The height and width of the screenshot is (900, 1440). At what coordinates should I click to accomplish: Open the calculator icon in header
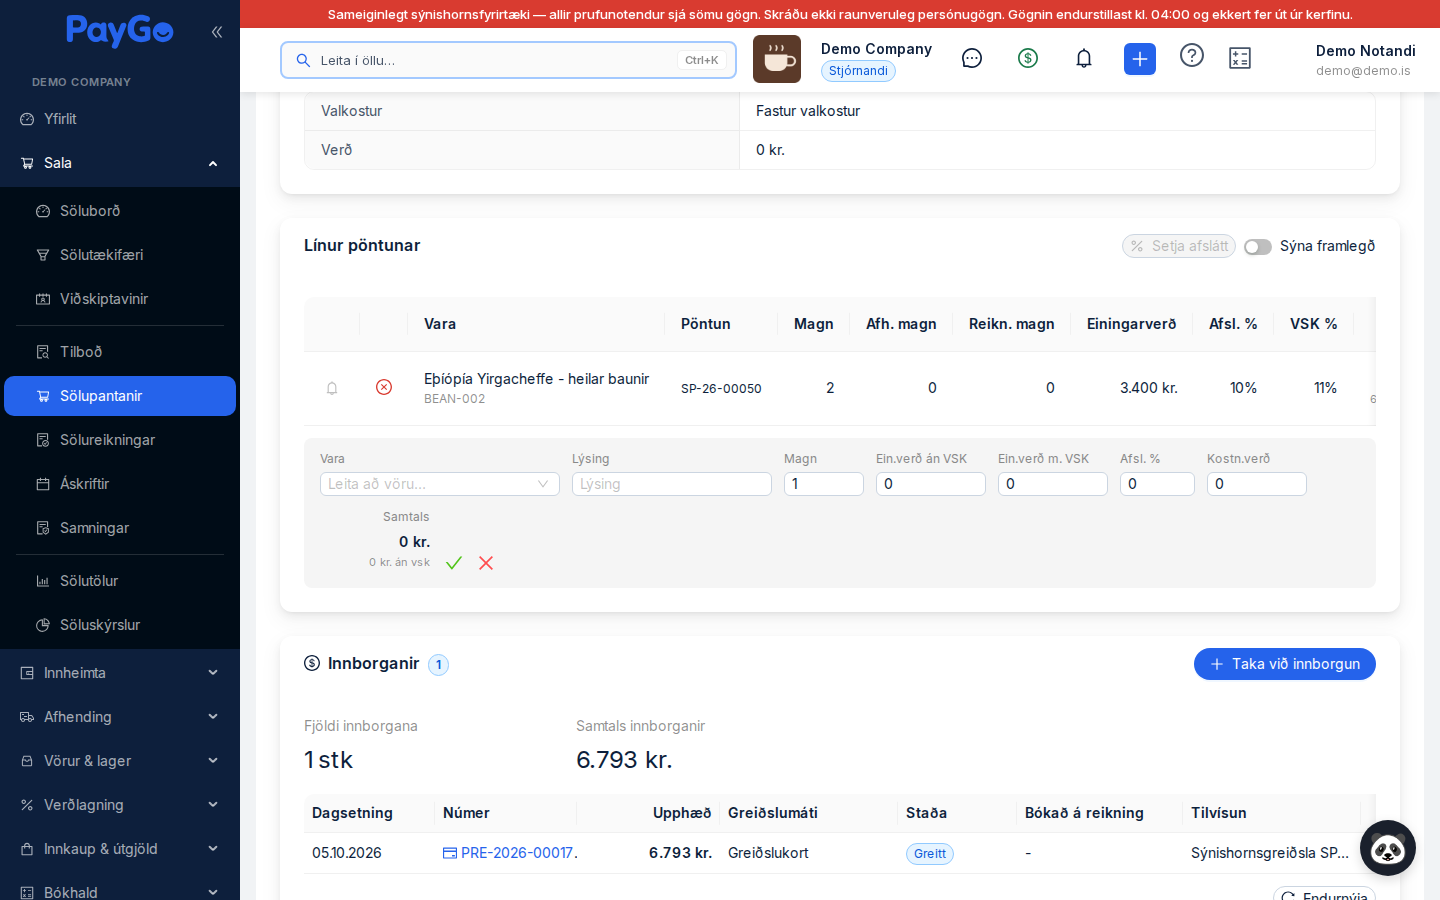point(1240,59)
